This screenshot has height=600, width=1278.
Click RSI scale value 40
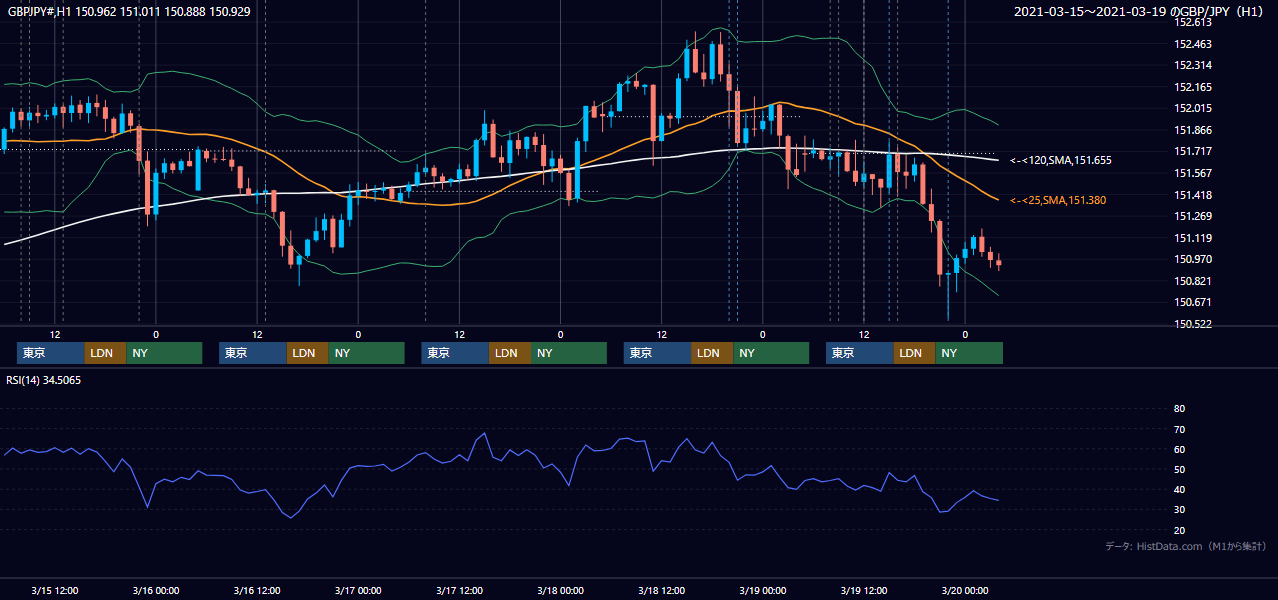coord(1179,489)
